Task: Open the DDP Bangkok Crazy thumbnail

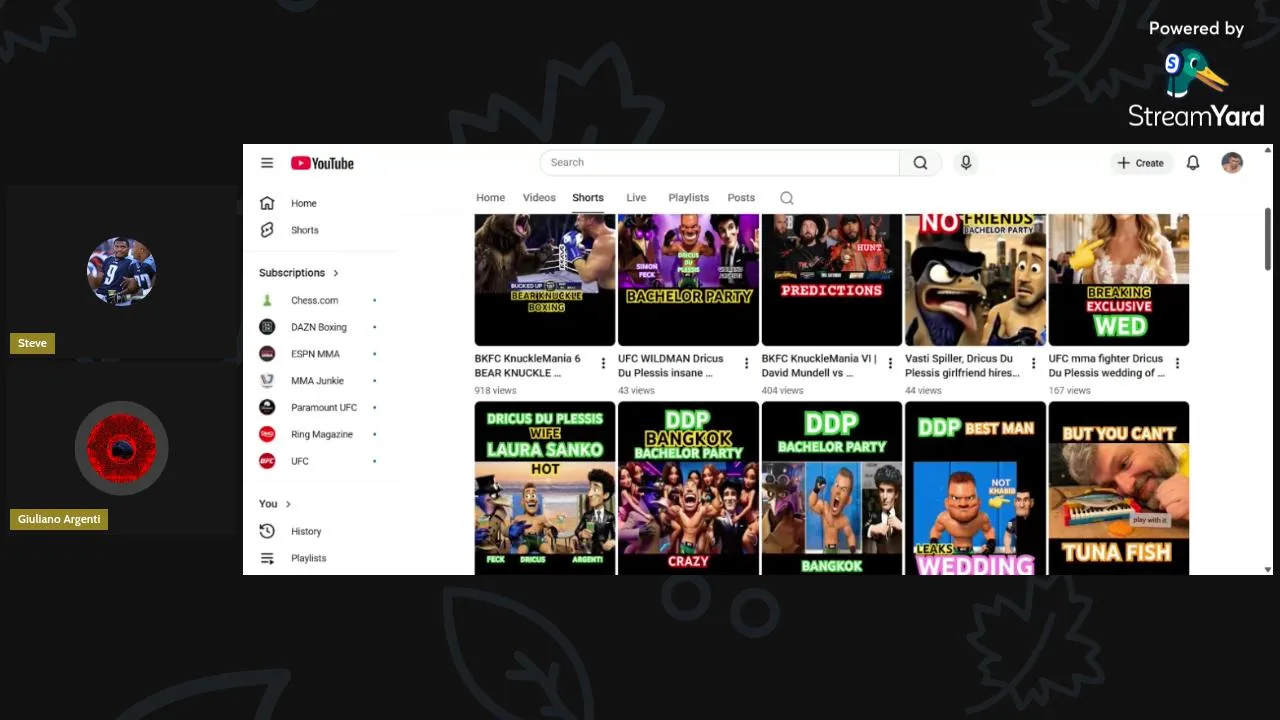Action: point(688,488)
